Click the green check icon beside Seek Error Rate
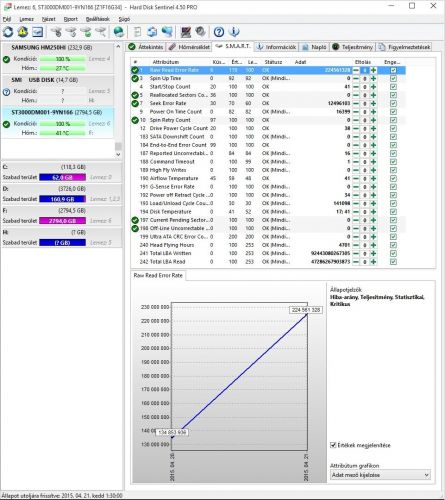The image size is (445, 500). pyautogui.click(x=135, y=103)
